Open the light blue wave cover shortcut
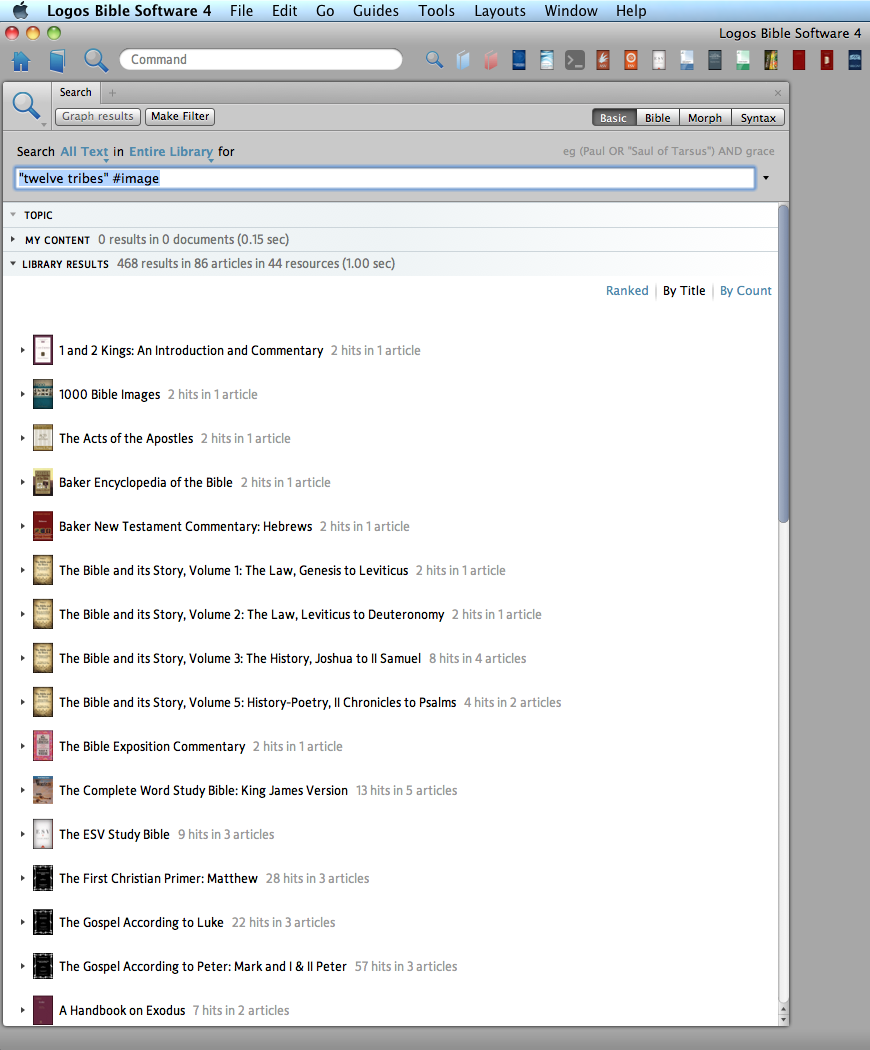The width and height of the screenshot is (870, 1050). point(547,60)
